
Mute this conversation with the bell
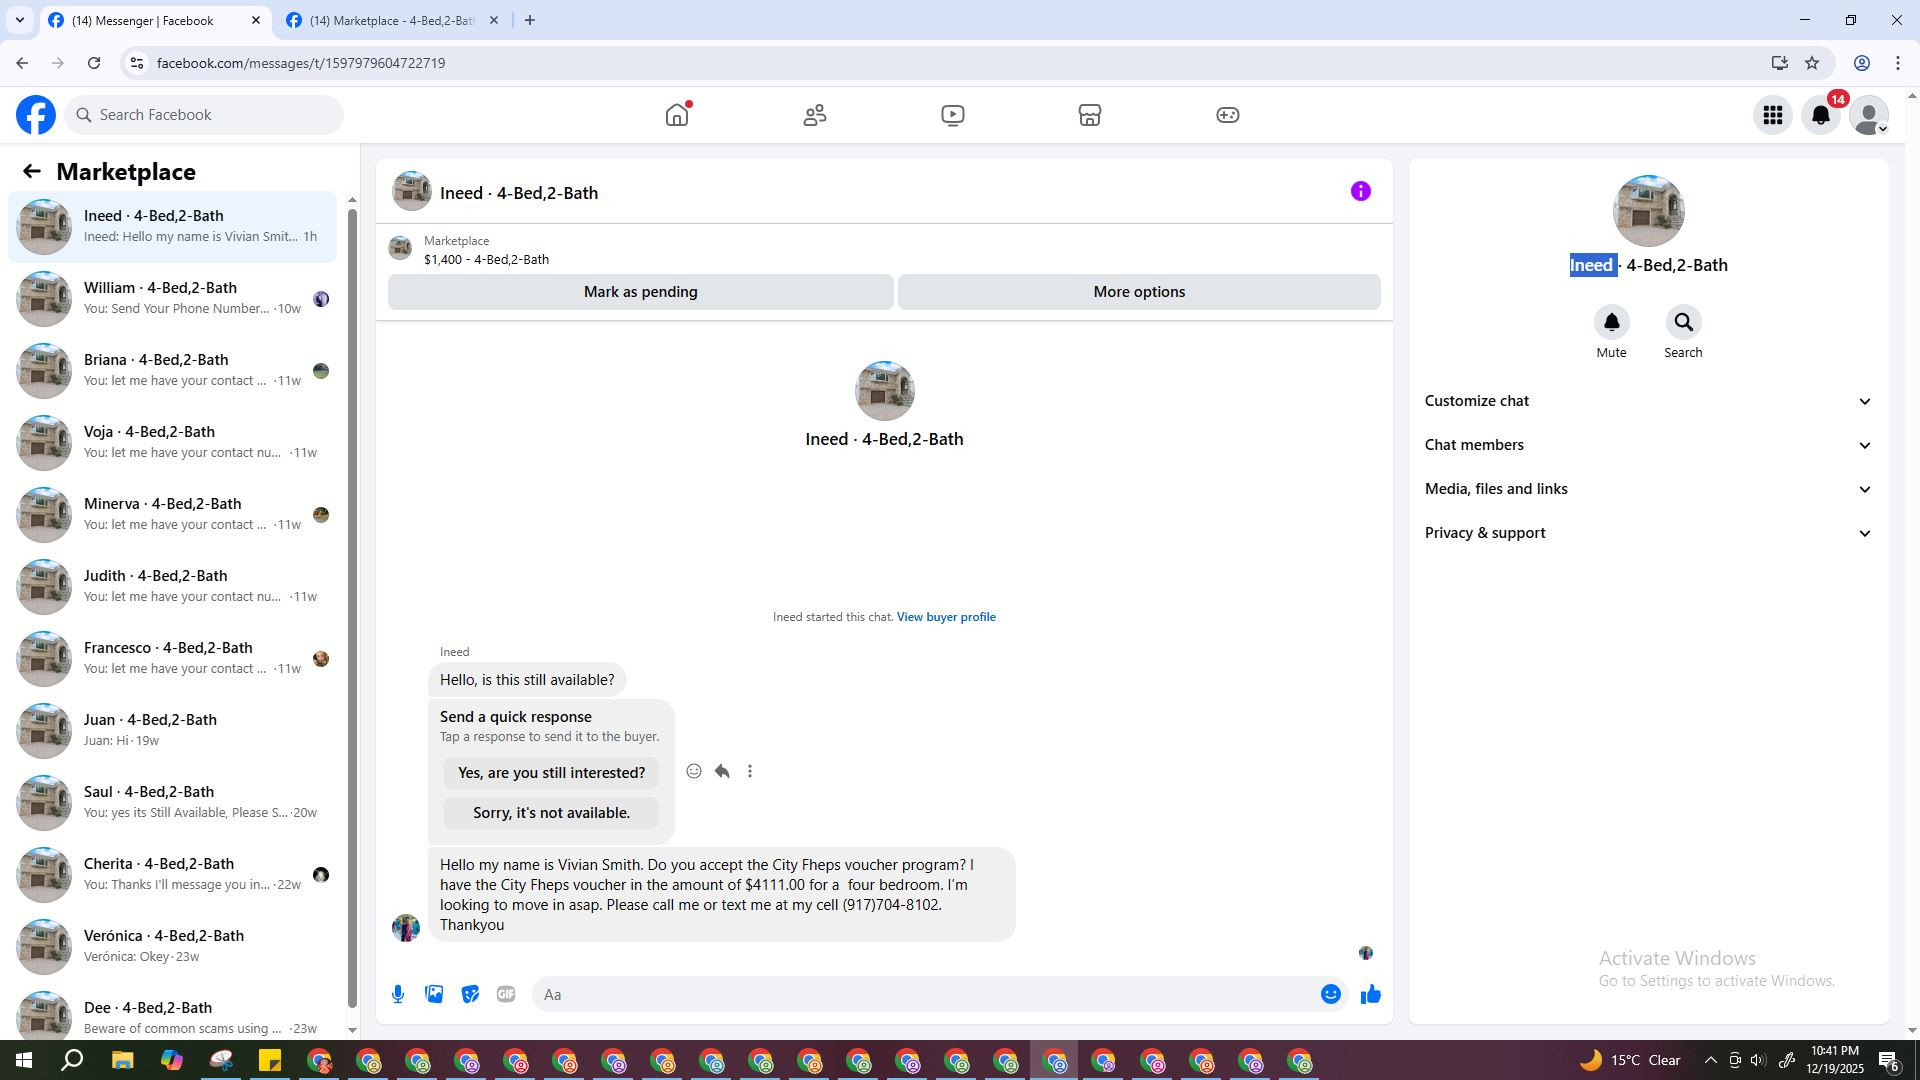(x=1611, y=323)
